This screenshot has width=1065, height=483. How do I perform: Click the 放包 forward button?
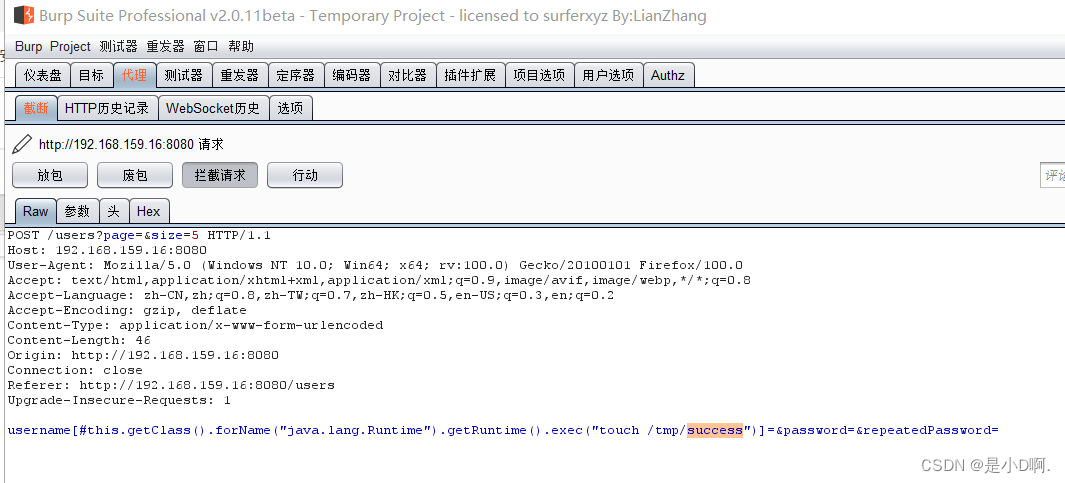click(x=50, y=175)
